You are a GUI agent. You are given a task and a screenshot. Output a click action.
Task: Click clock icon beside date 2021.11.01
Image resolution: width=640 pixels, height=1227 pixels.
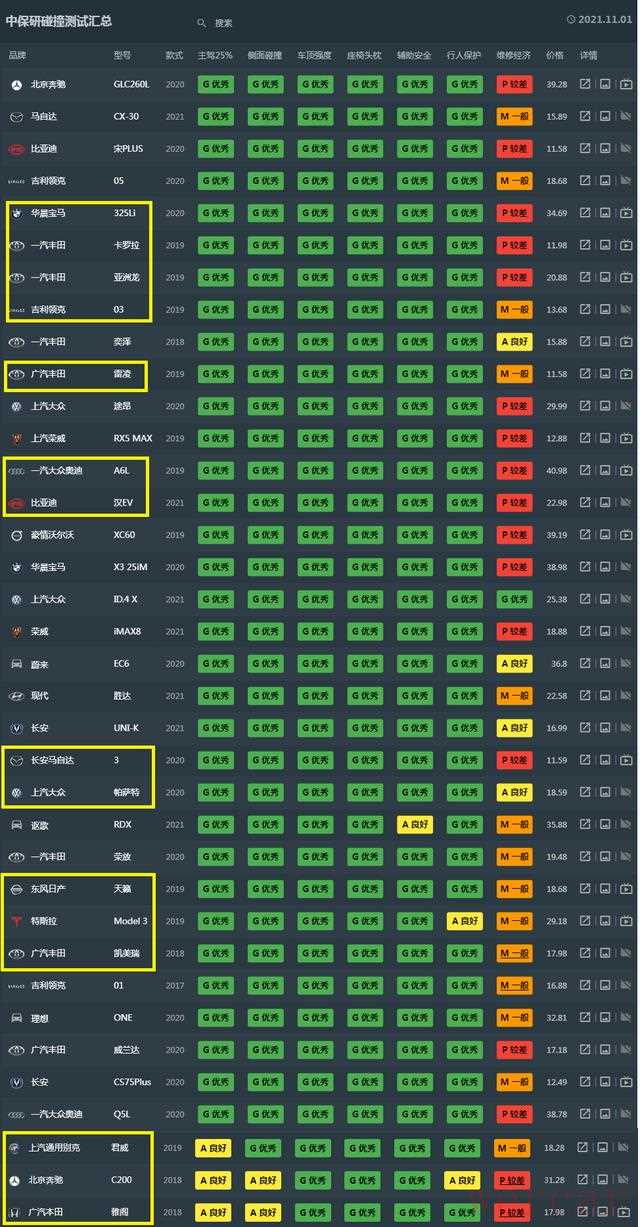pos(571,19)
